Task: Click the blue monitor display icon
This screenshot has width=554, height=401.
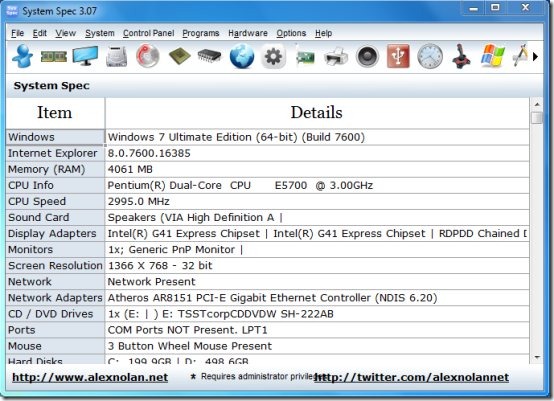Action: pyautogui.click(x=85, y=56)
